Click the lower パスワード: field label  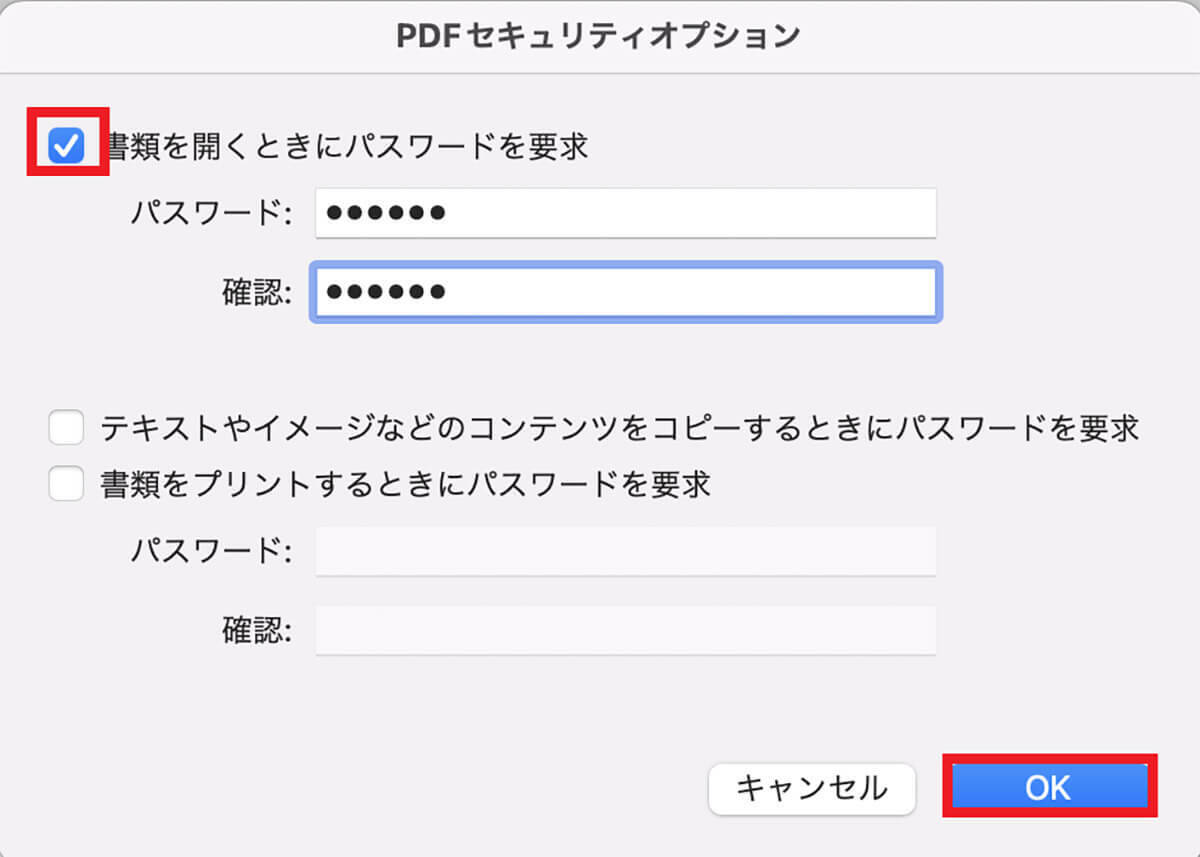click(x=211, y=551)
